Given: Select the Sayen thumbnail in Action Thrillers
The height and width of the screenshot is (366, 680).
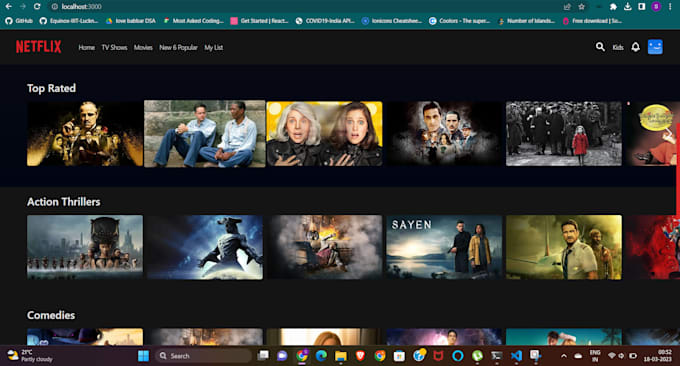Looking at the screenshot, I should point(444,247).
